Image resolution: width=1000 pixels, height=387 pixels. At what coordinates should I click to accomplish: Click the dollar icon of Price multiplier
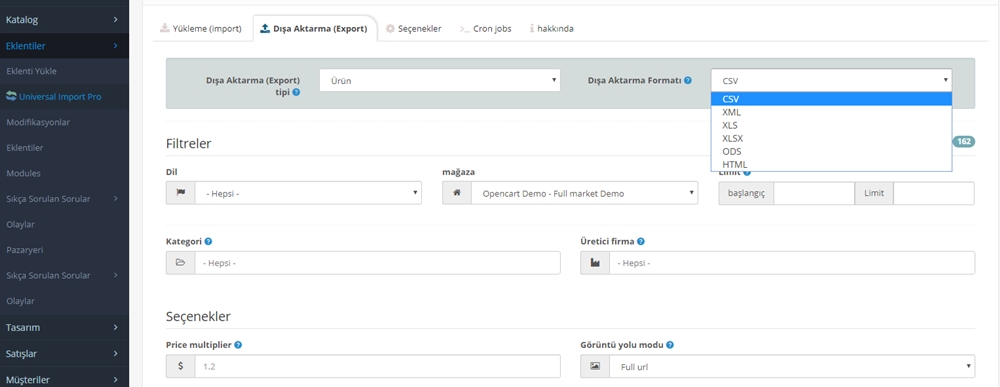point(180,367)
